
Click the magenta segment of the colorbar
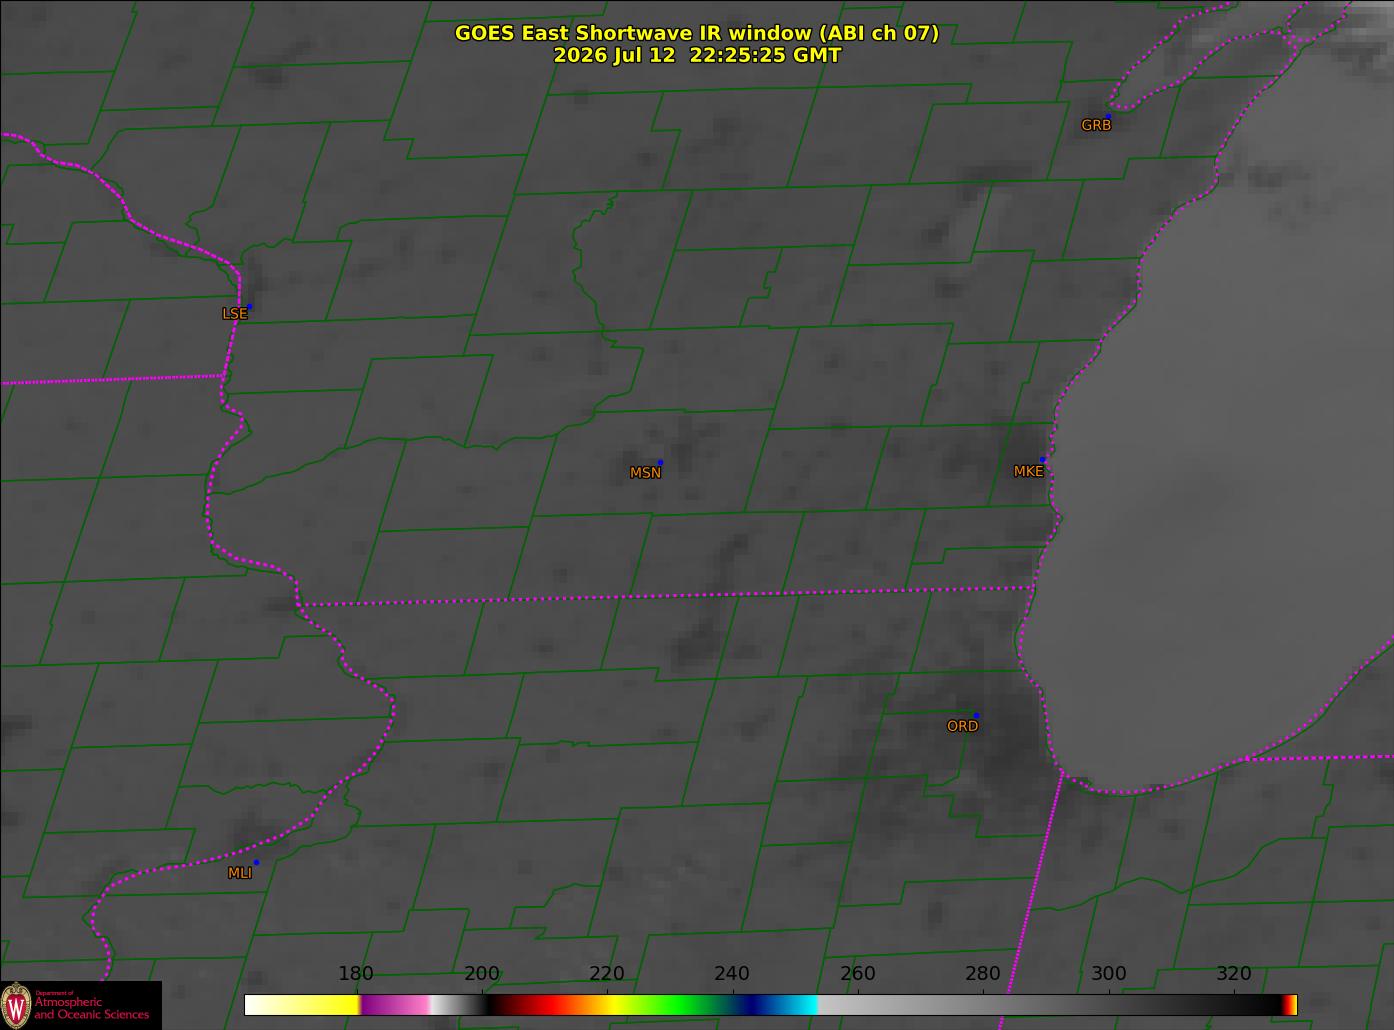click(395, 1005)
